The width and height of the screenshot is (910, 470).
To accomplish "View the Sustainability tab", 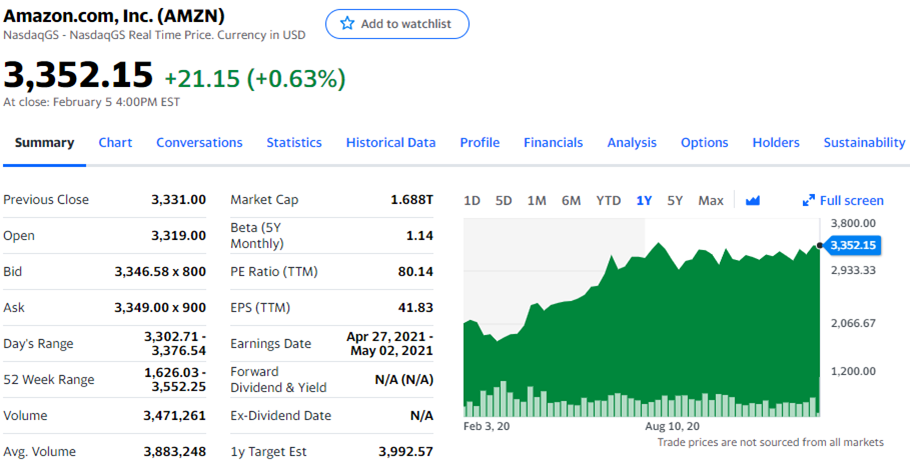I will pyautogui.click(x=864, y=143).
